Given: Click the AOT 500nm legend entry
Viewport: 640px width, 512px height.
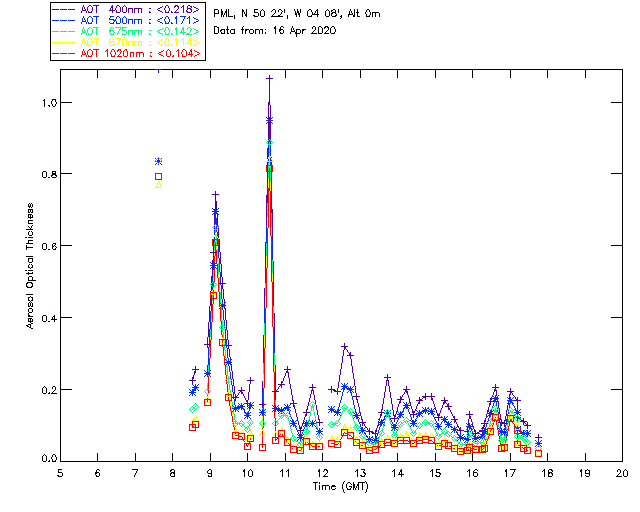Looking at the screenshot, I should (127, 20).
